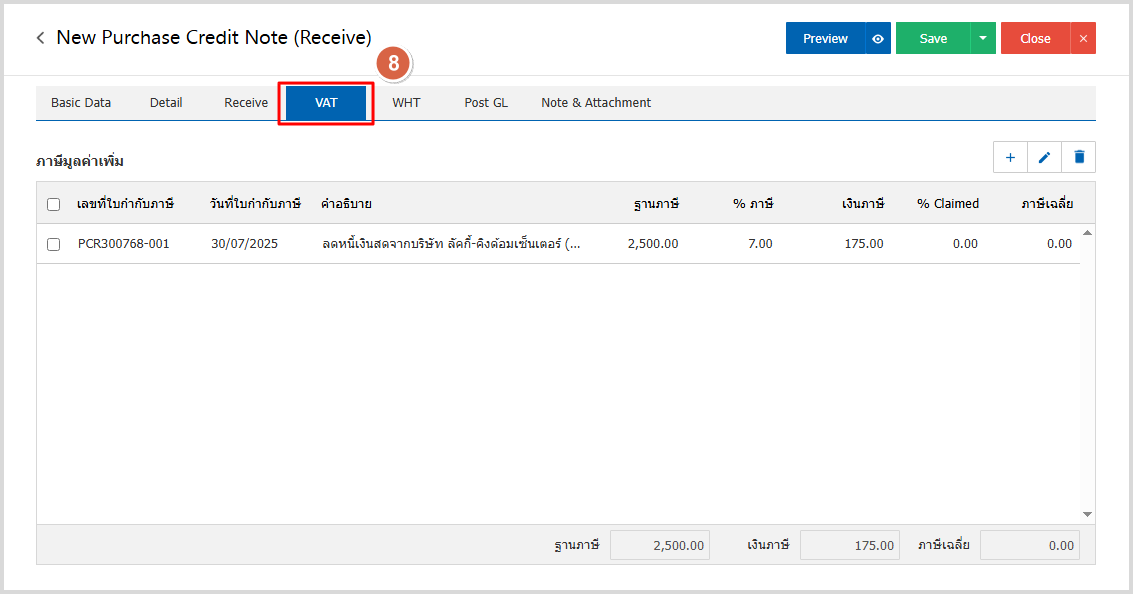
Task: Click the เงินภาษี total field showing 175.00
Action: pos(850,545)
